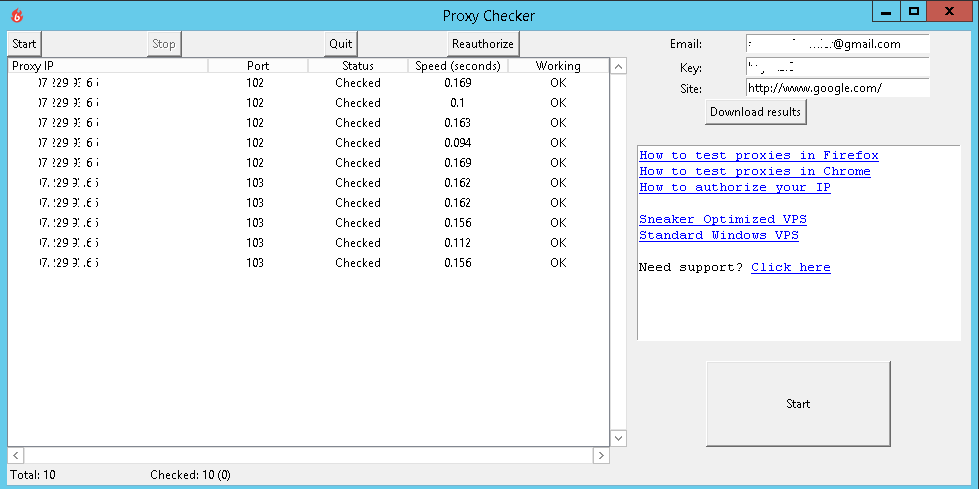Sort by Working column header
Viewport: 979px width, 489px height.
click(558, 66)
